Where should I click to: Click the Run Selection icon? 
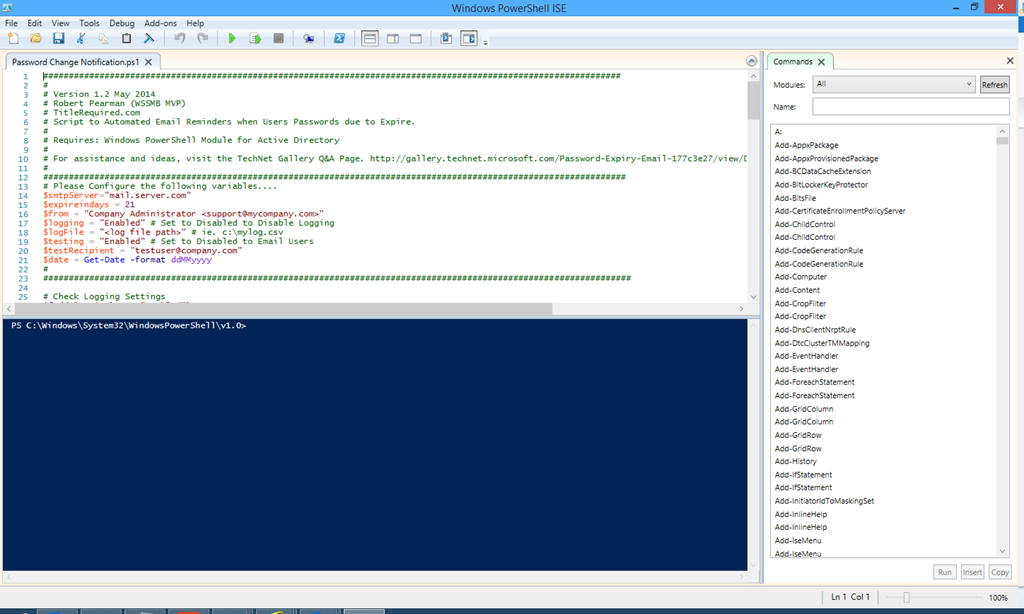tap(255, 39)
